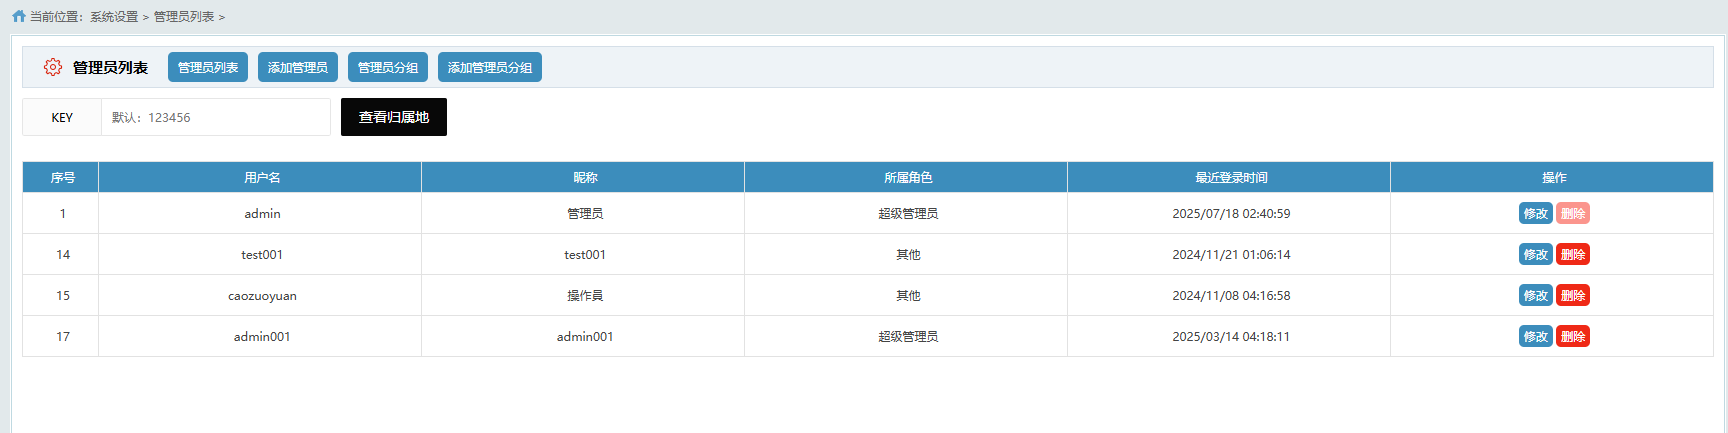The height and width of the screenshot is (433, 1728).
Task: Click login time 2025/03/14 04:18:11
Action: (1231, 336)
